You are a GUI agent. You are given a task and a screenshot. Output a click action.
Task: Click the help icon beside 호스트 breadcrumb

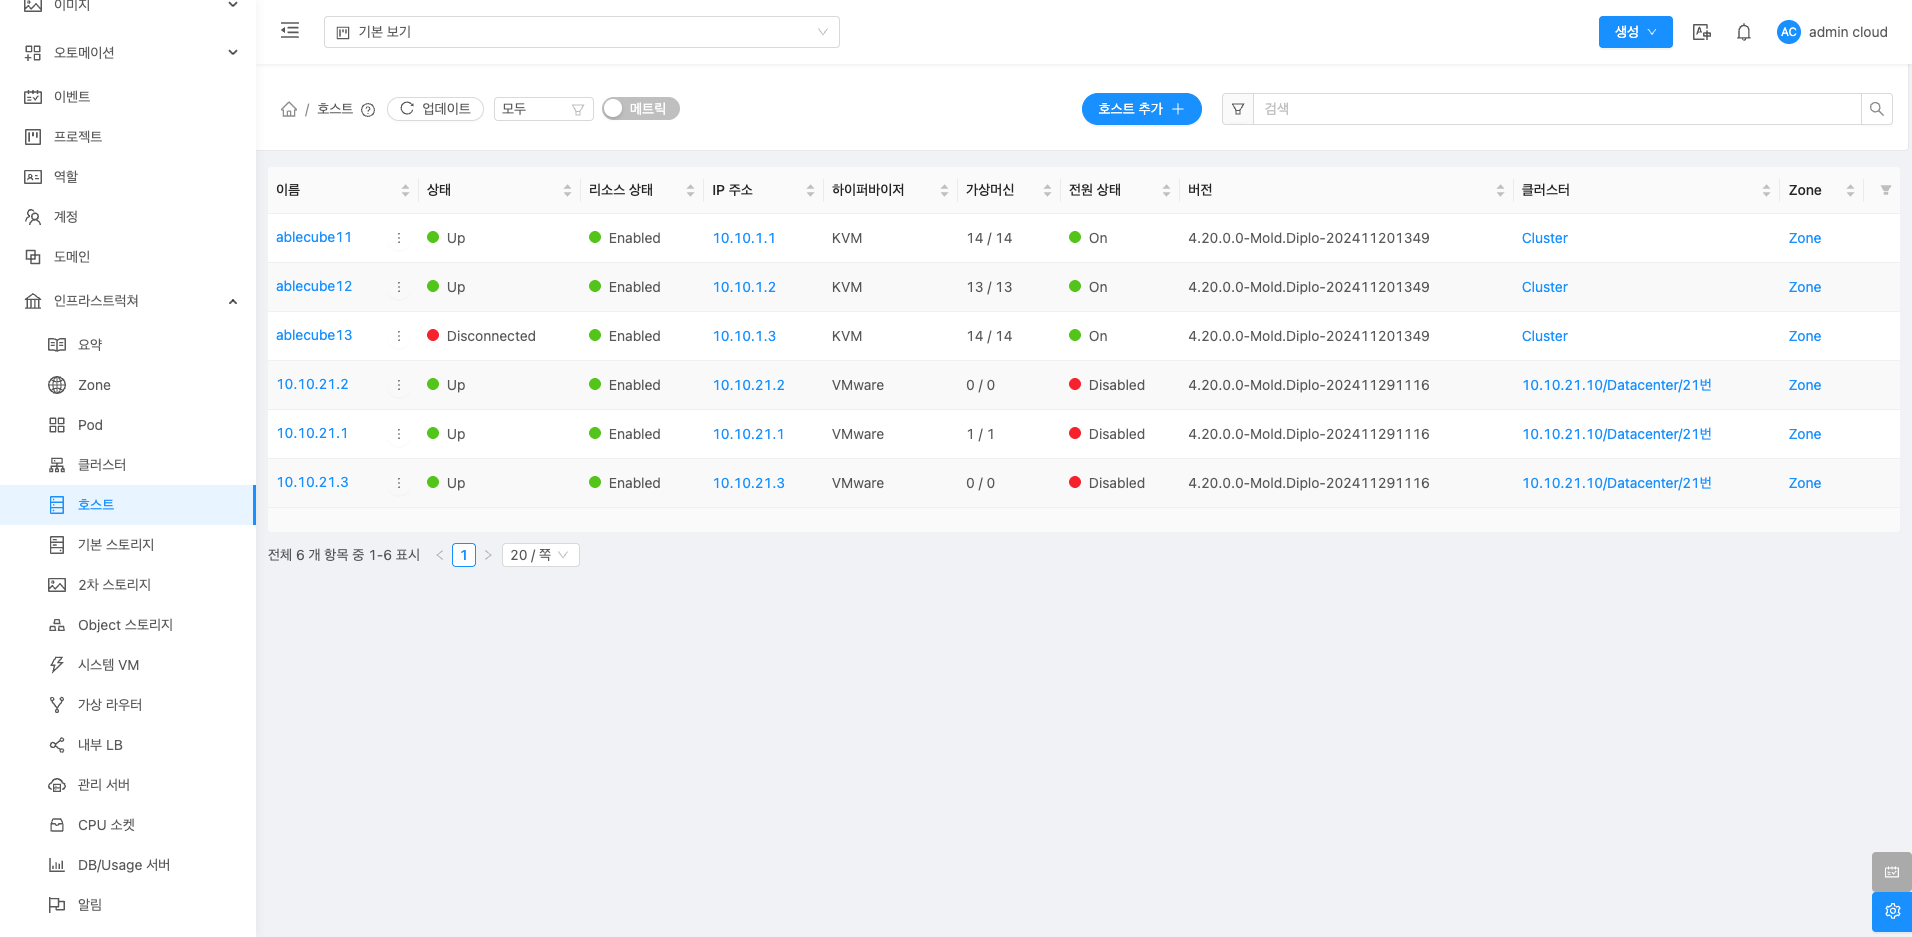click(x=368, y=110)
